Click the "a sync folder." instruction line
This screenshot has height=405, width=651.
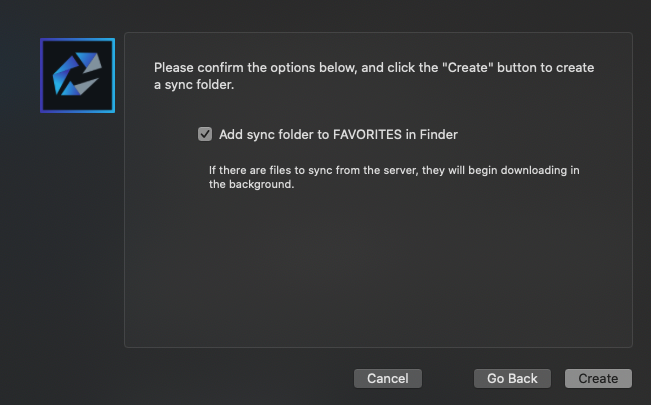[193, 85]
